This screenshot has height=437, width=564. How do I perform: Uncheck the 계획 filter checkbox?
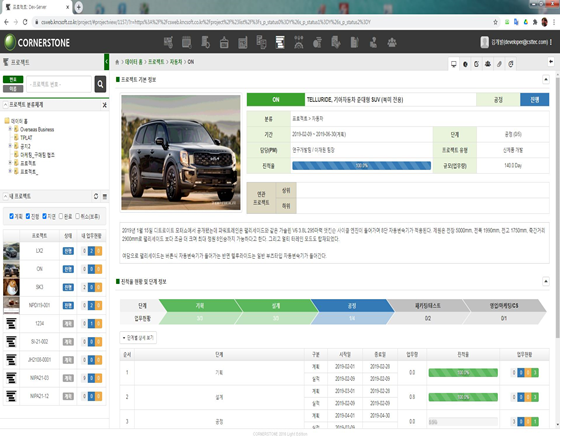[x=11, y=216]
